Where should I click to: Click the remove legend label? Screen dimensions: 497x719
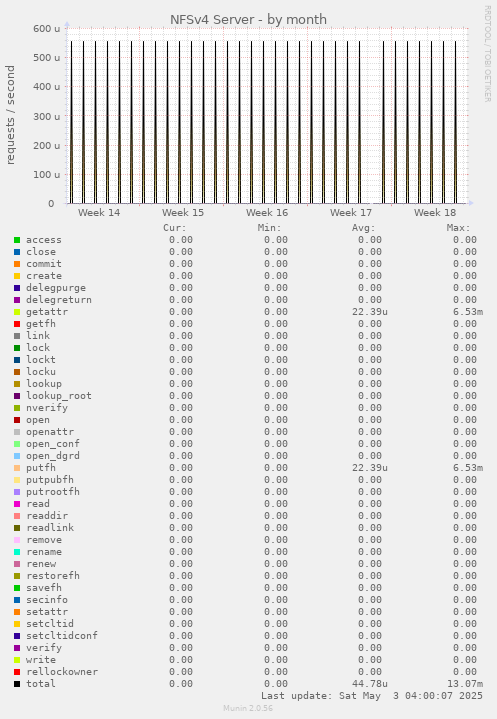[x=44, y=540]
